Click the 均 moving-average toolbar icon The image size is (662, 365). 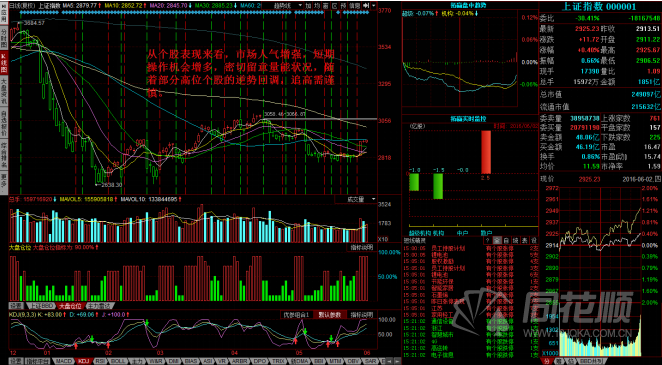tap(317, 5)
